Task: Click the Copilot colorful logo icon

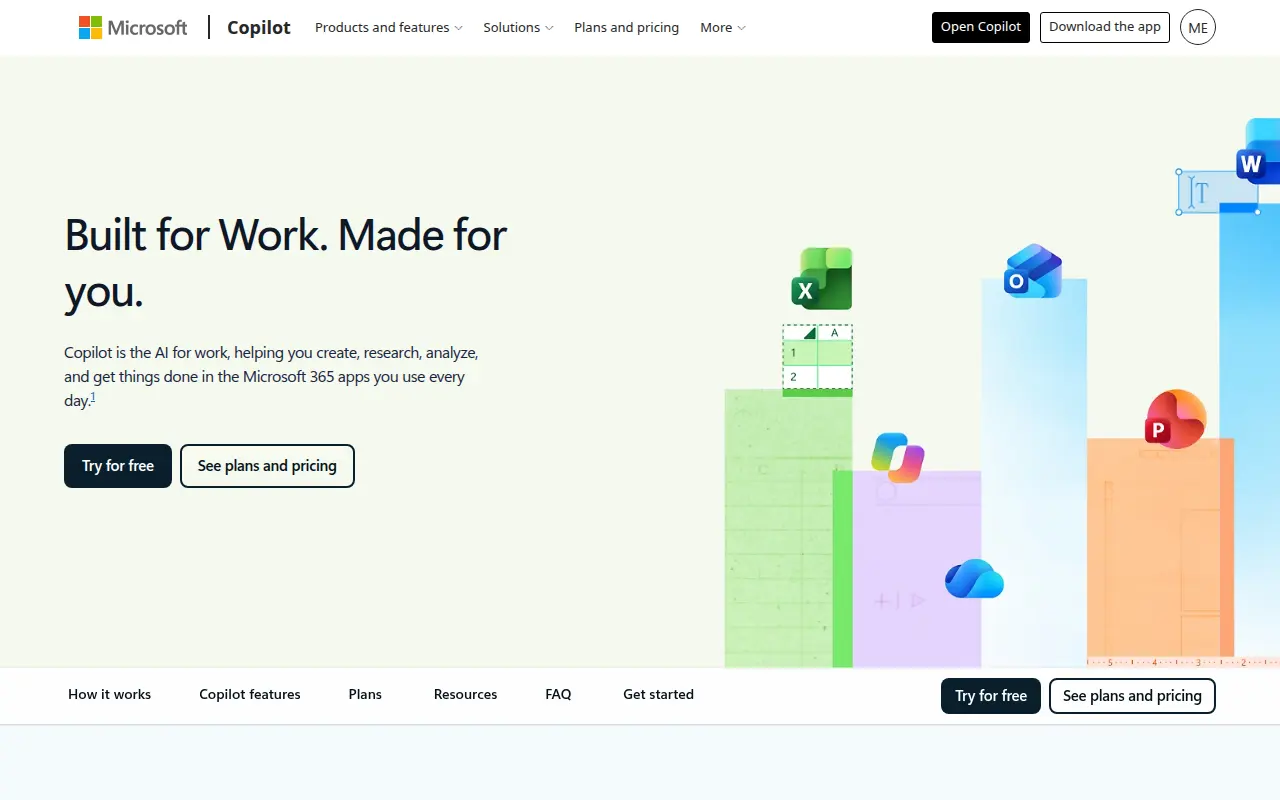Action: point(898,458)
